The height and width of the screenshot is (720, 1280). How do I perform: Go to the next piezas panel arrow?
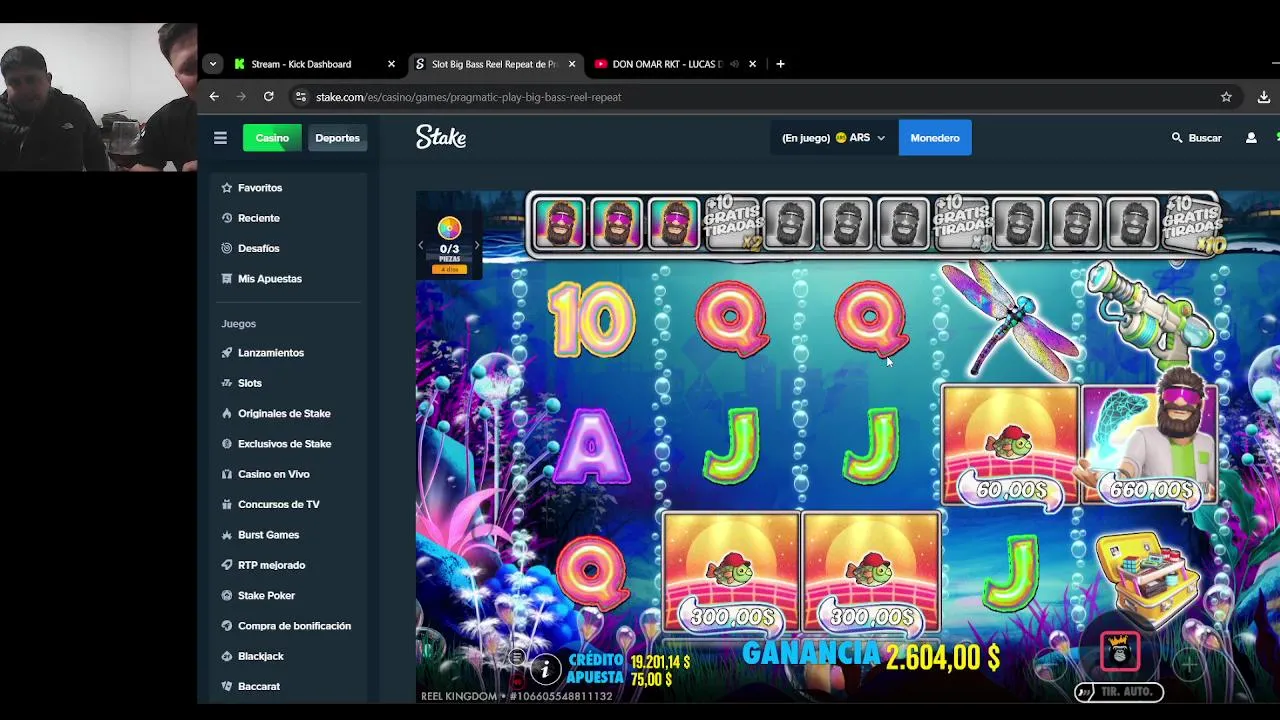[x=477, y=246]
